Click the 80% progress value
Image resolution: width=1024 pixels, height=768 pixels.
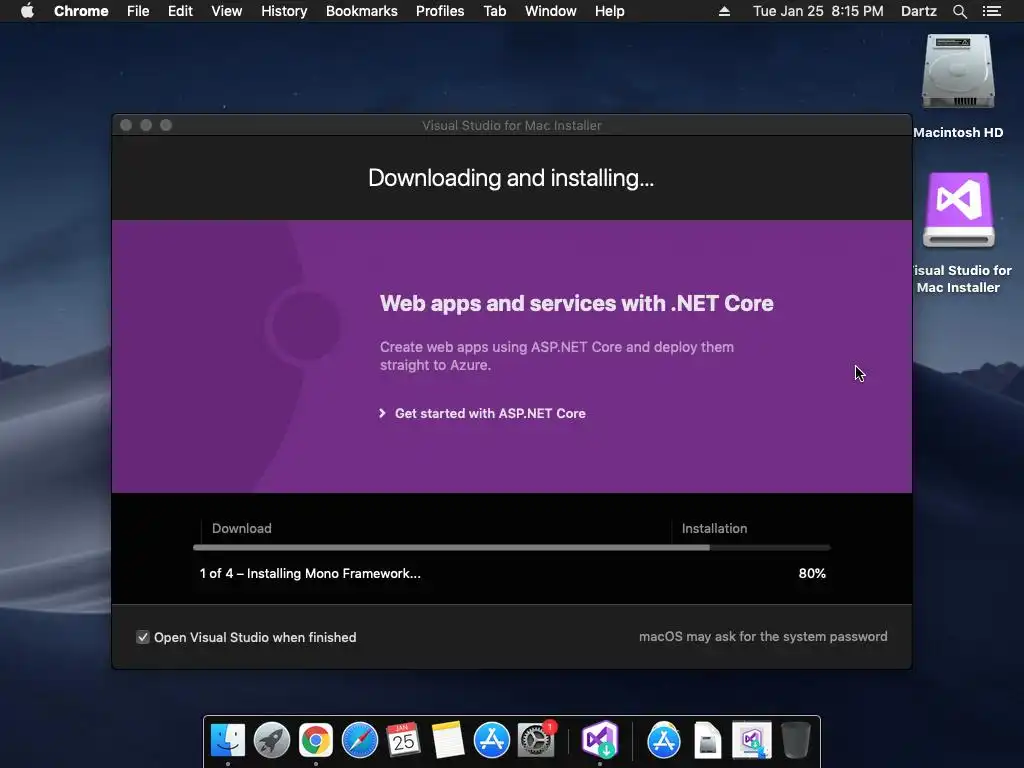click(x=812, y=573)
